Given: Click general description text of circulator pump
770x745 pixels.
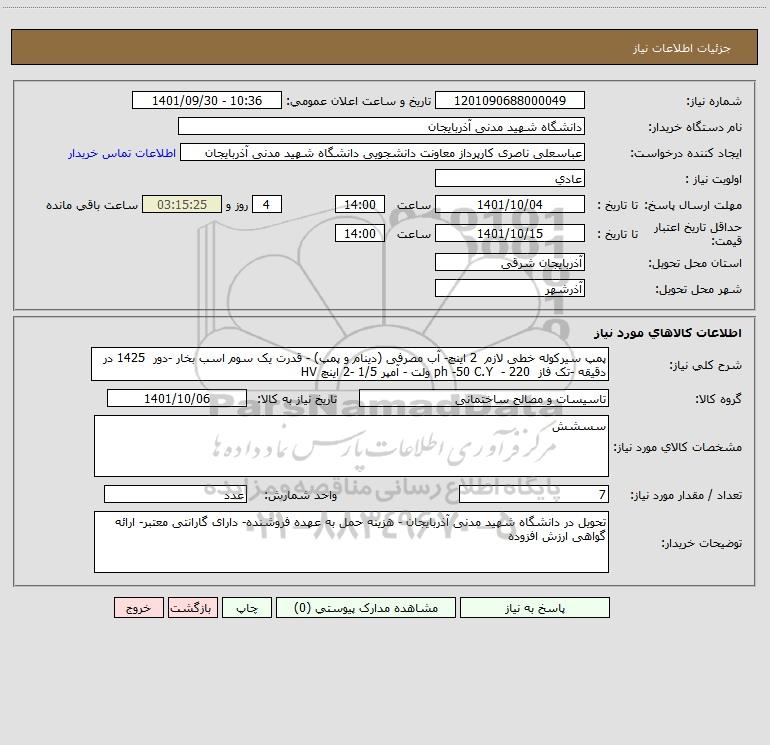Looking at the screenshot, I should click(350, 364).
